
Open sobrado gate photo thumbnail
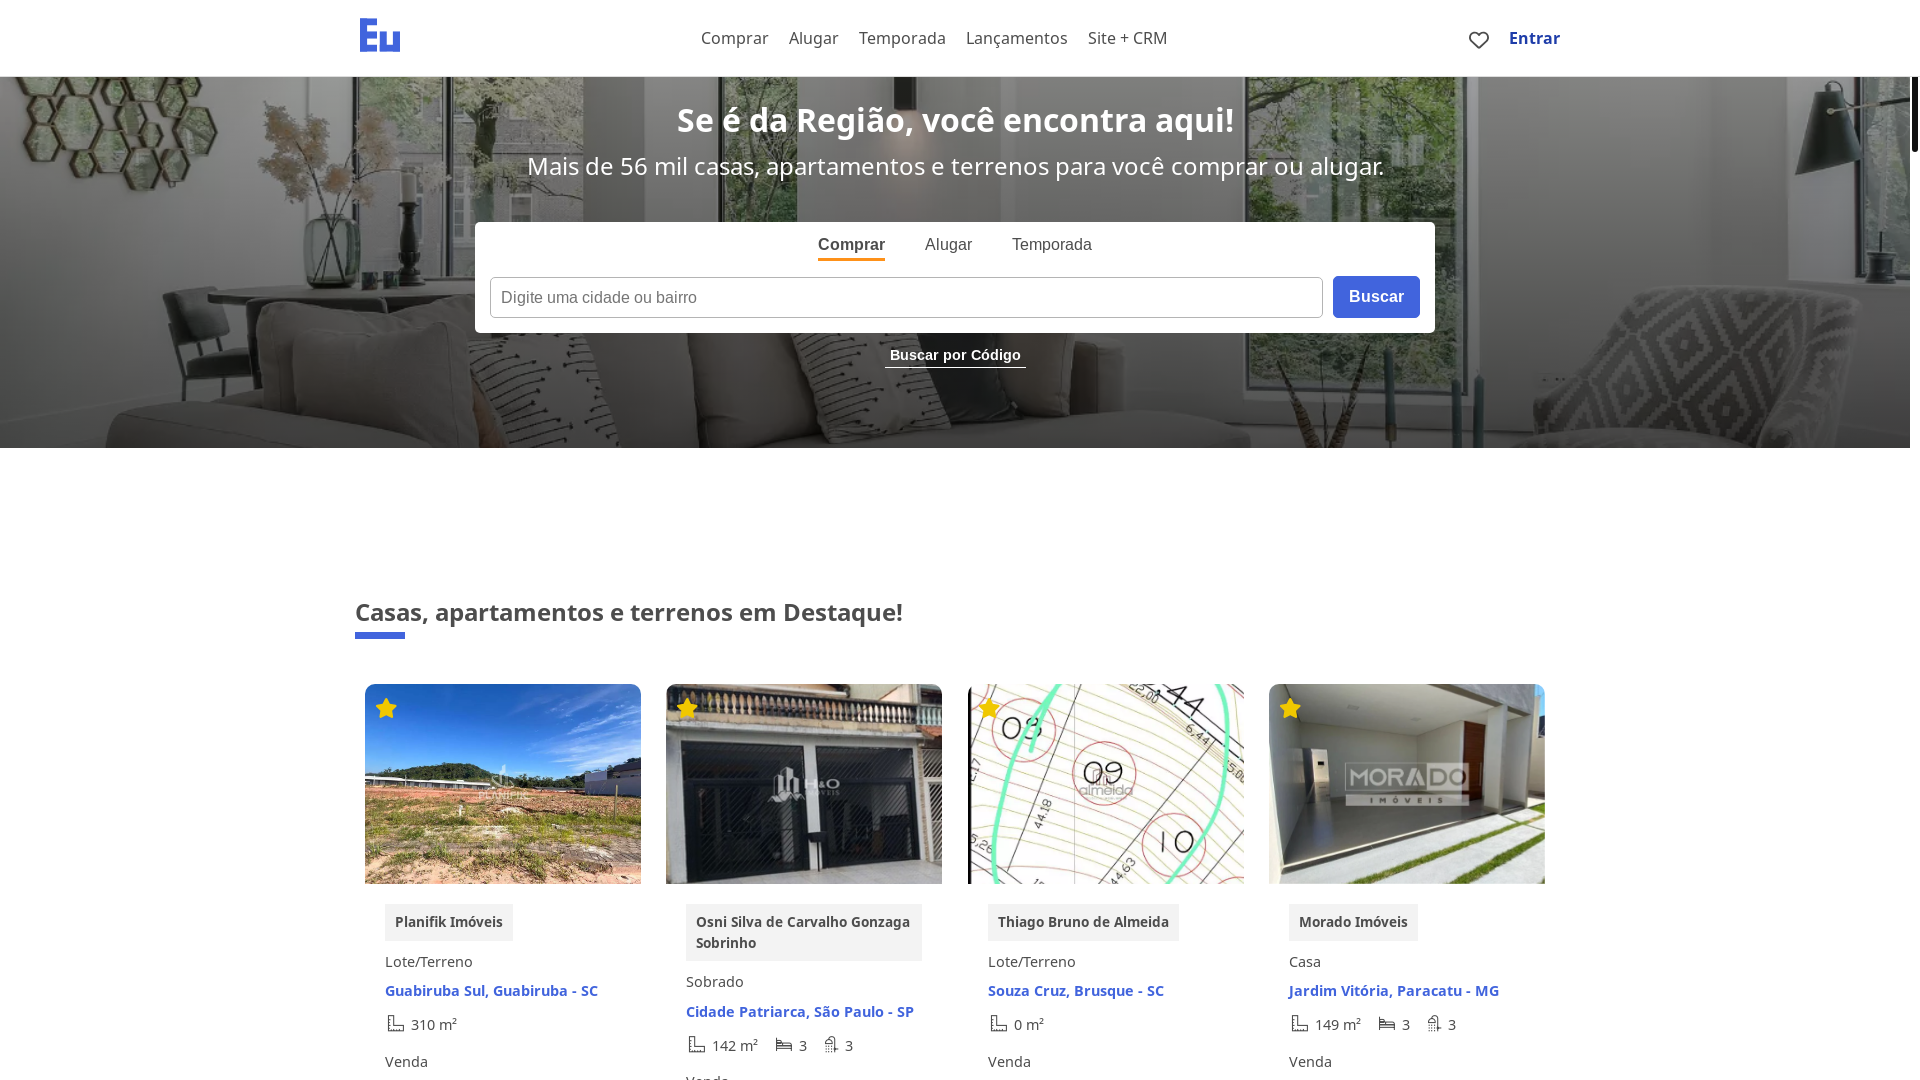pyautogui.click(x=804, y=784)
